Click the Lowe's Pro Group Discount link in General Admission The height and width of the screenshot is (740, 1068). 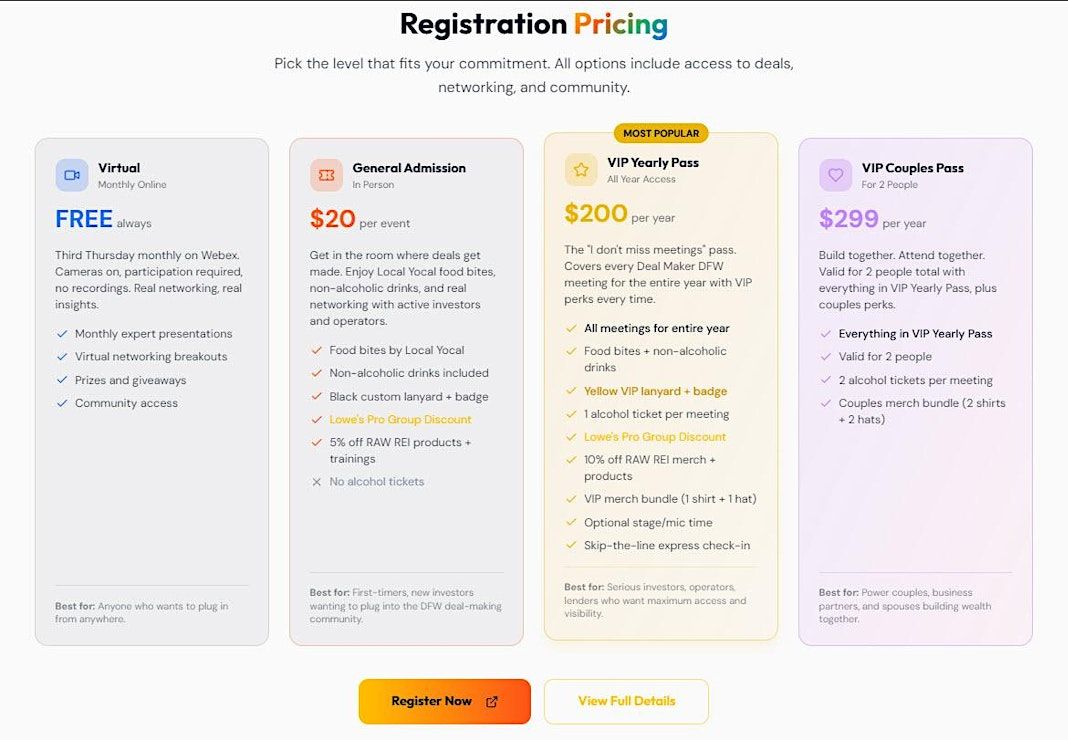pos(400,420)
